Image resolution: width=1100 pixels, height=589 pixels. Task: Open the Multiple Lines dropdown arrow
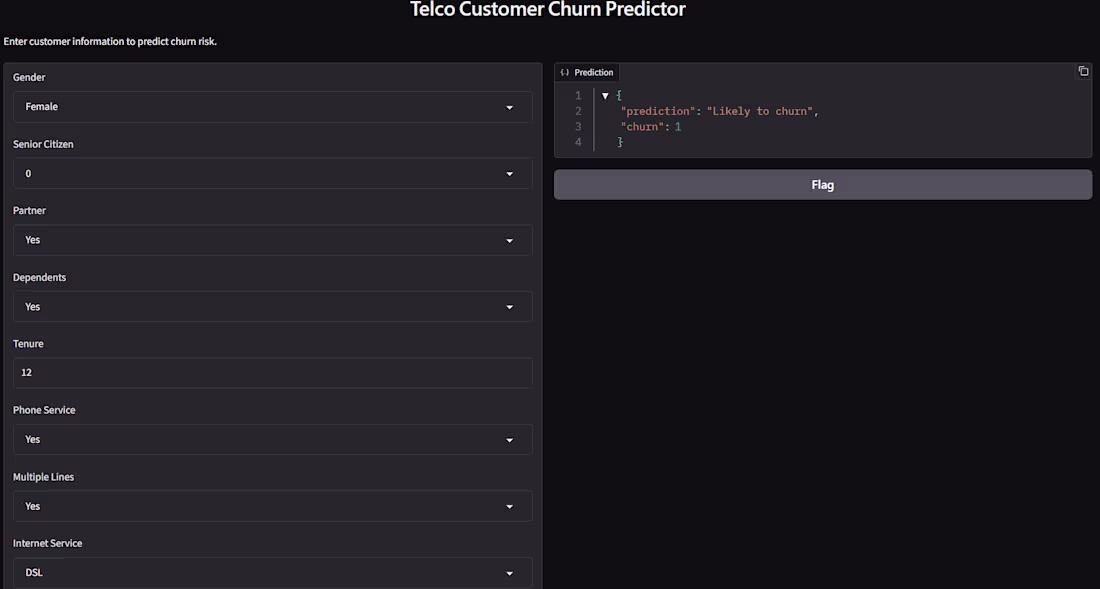point(509,506)
